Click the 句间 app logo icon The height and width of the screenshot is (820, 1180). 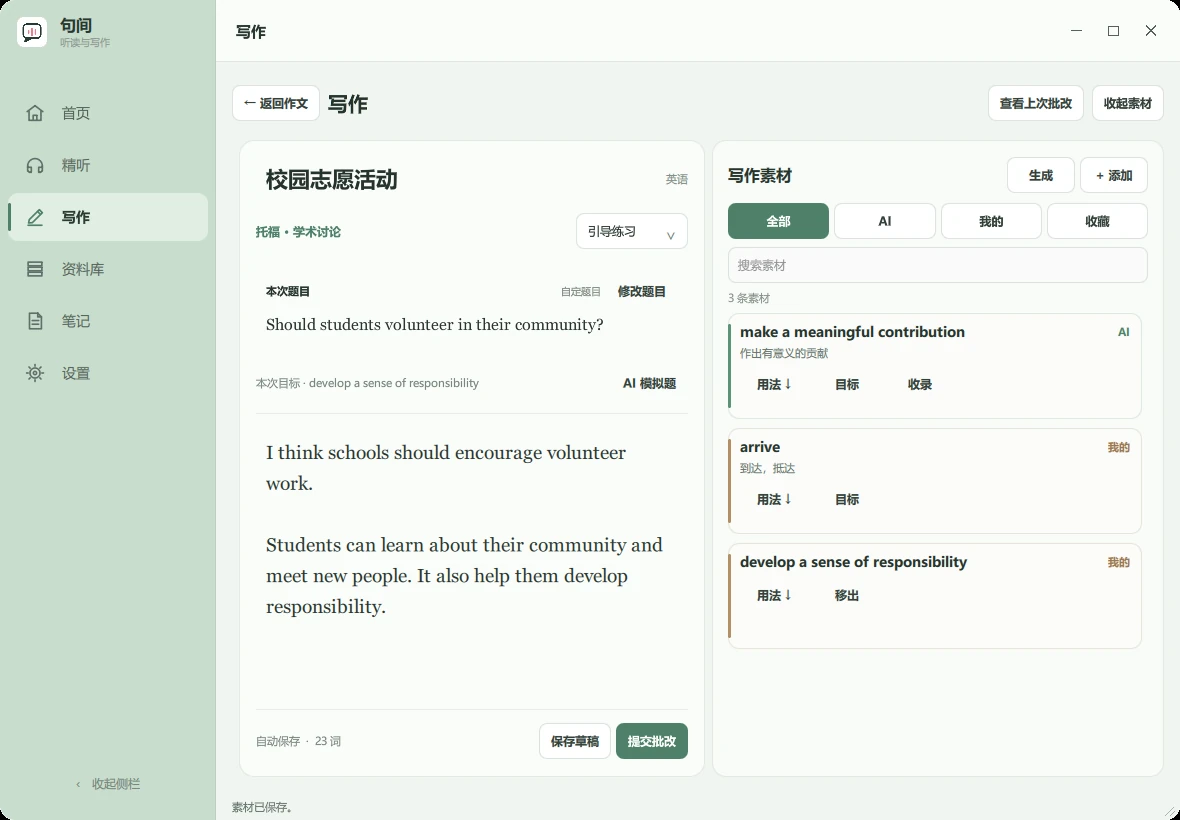(x=32, y=32)
